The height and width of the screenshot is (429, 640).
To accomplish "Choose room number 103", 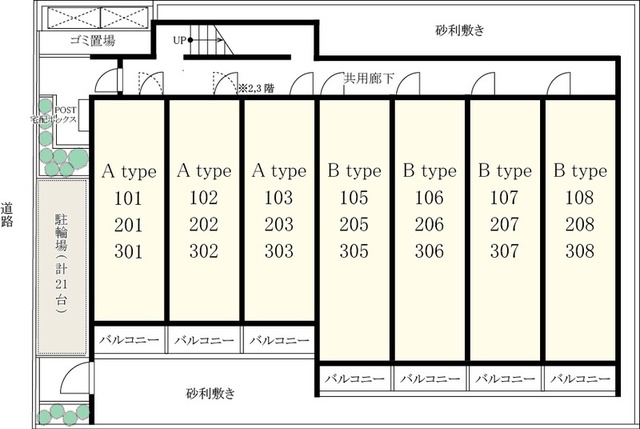I will click(x=279, y=198).
